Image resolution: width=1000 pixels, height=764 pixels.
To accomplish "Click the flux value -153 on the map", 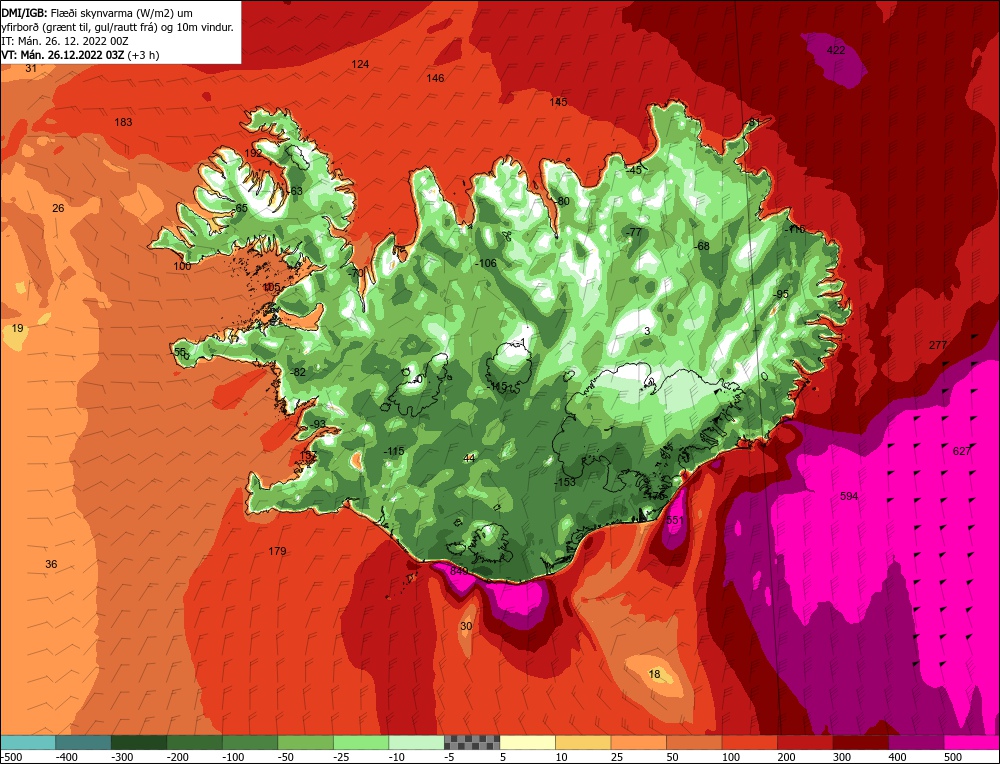I will (564, 482).
